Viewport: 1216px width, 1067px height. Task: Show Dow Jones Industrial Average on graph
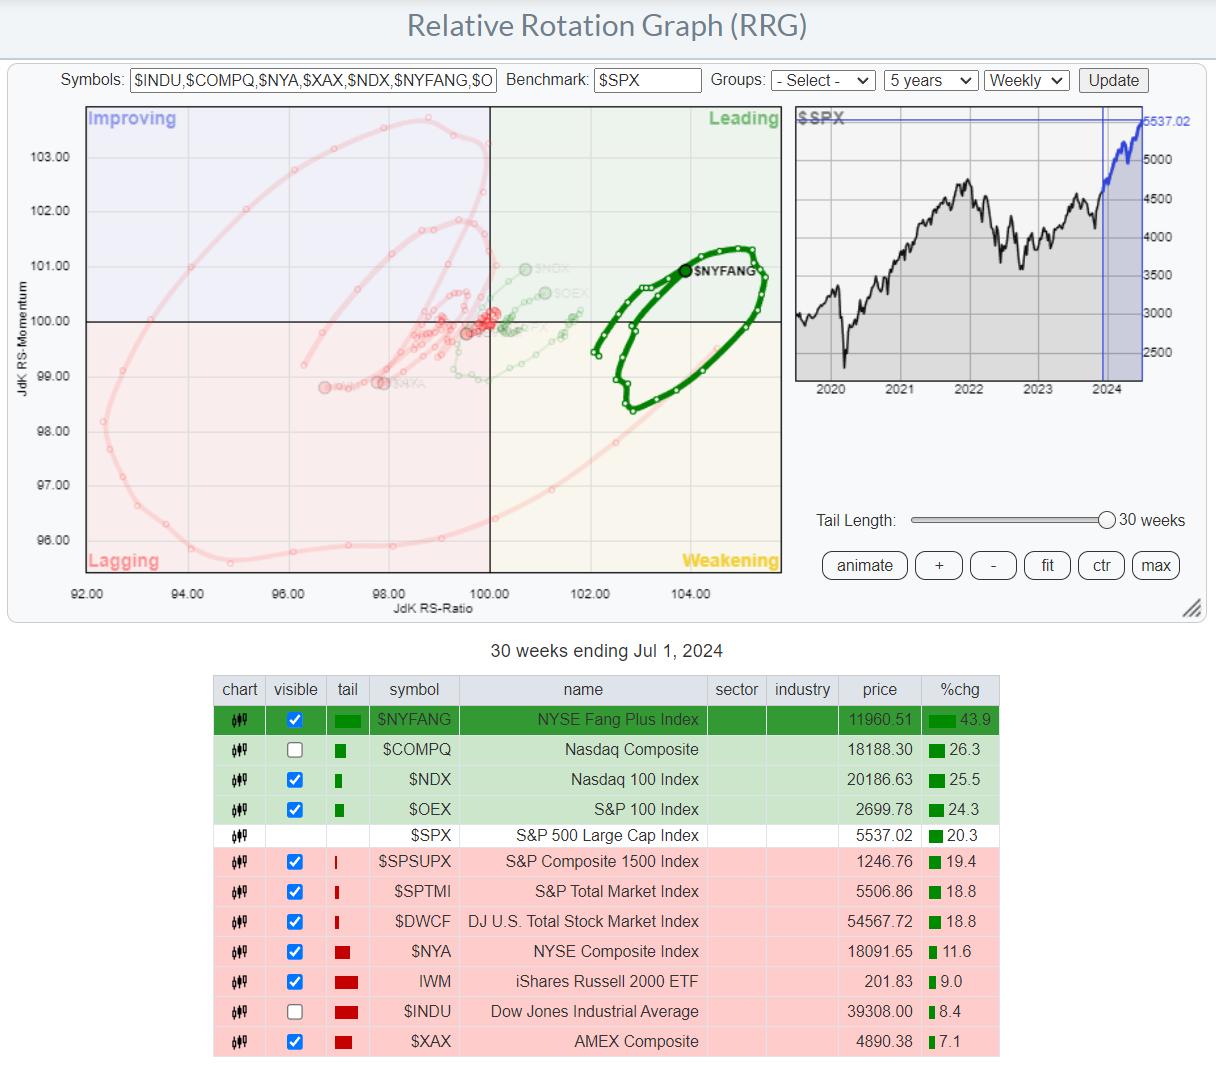[x=295, y=1012]
